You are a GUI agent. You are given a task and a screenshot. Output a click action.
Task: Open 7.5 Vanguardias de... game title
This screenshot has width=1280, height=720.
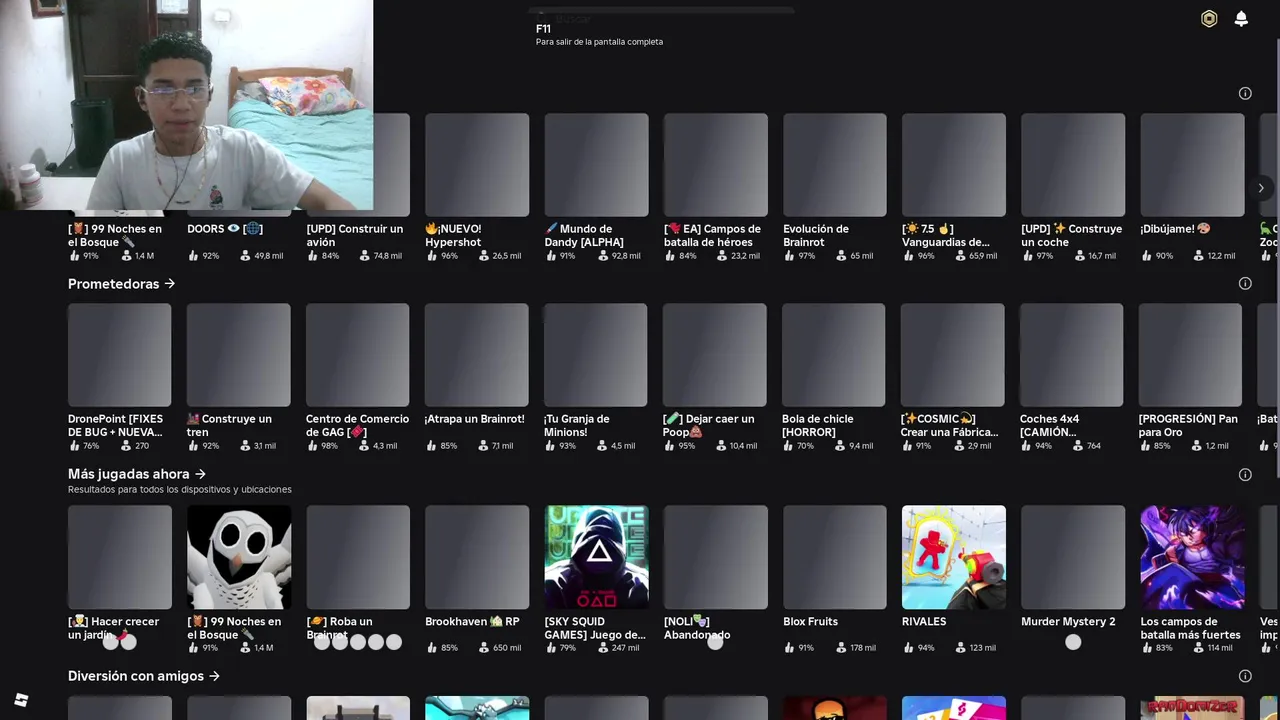click(x=946, y=235)
